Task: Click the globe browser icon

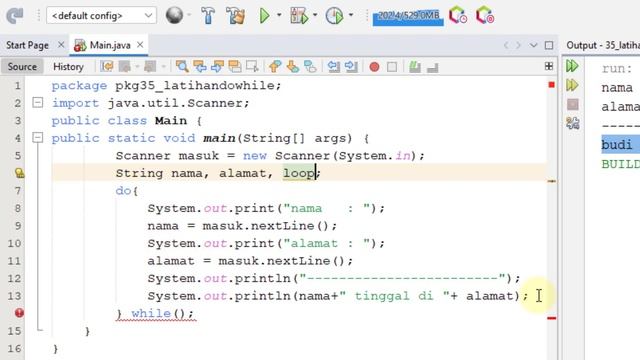Action: [174, 16]
